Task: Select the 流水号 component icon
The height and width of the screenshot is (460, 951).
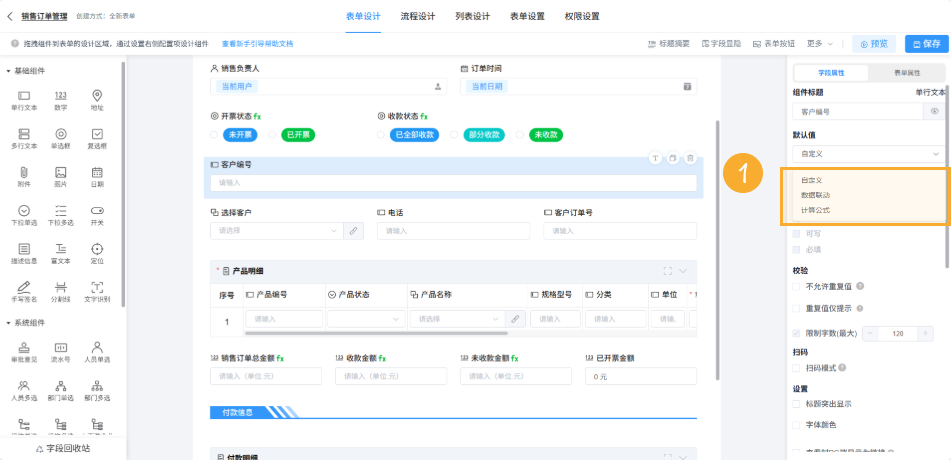Action: tap(61, 347)
